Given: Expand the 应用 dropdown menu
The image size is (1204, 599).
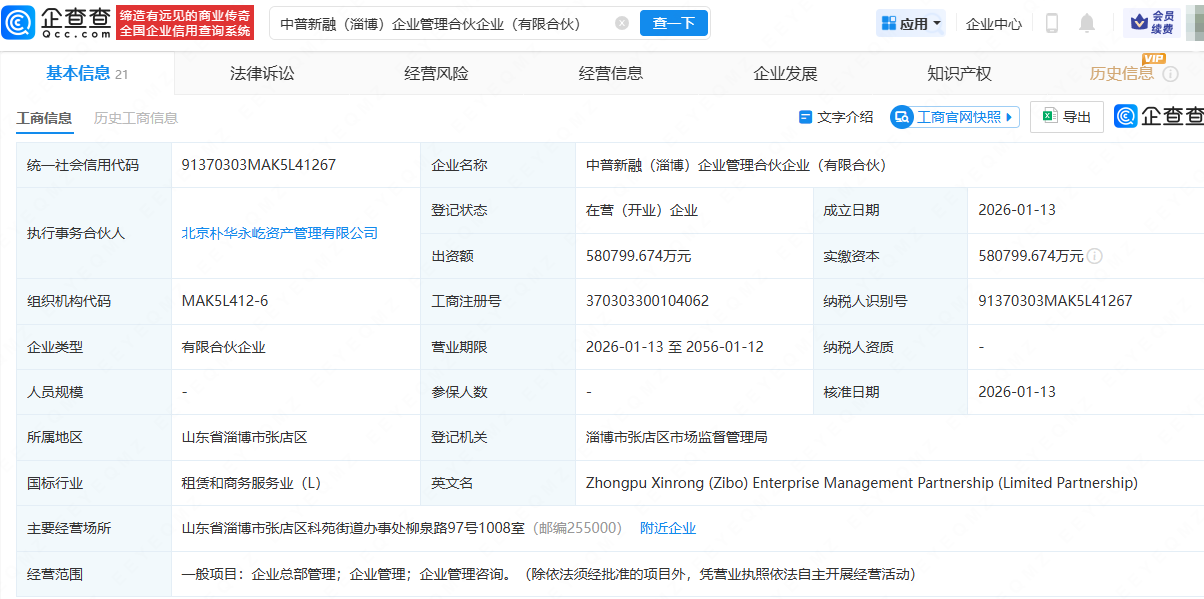Looking at the screenshot, I should click(910, 23).
